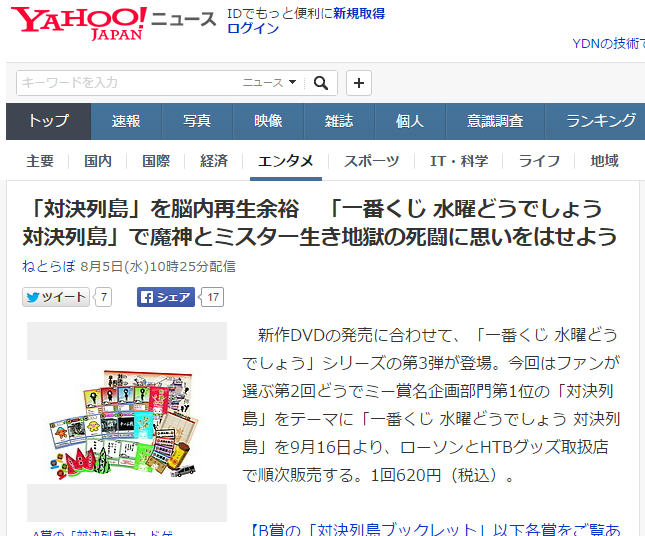Click the magnifying glass search icon
The width and height of the screenshot is (645, 536).
point(320,83)
